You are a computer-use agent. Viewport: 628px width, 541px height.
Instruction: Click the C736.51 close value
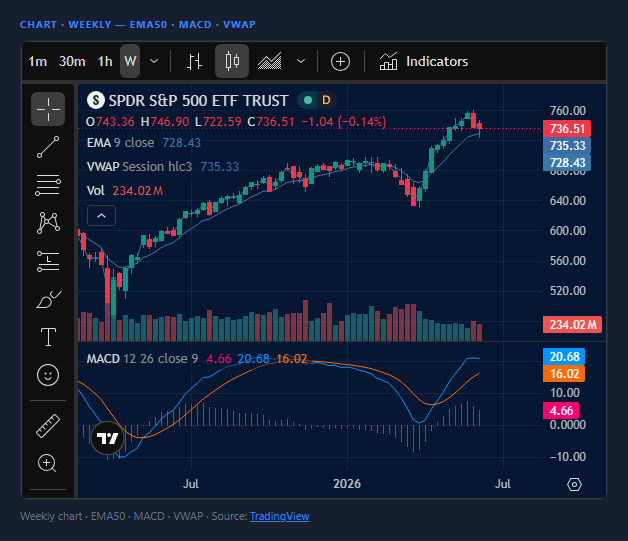tap(271, 122)
